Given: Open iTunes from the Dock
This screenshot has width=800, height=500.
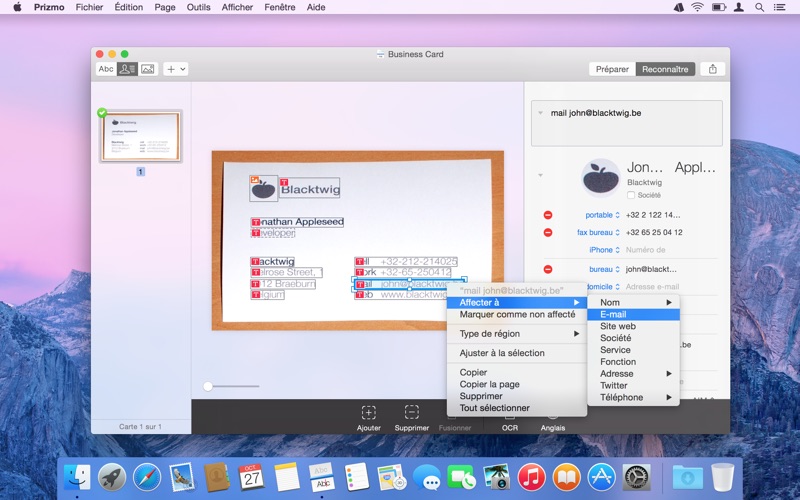Looking at the screenshot, I should (531, 478).
